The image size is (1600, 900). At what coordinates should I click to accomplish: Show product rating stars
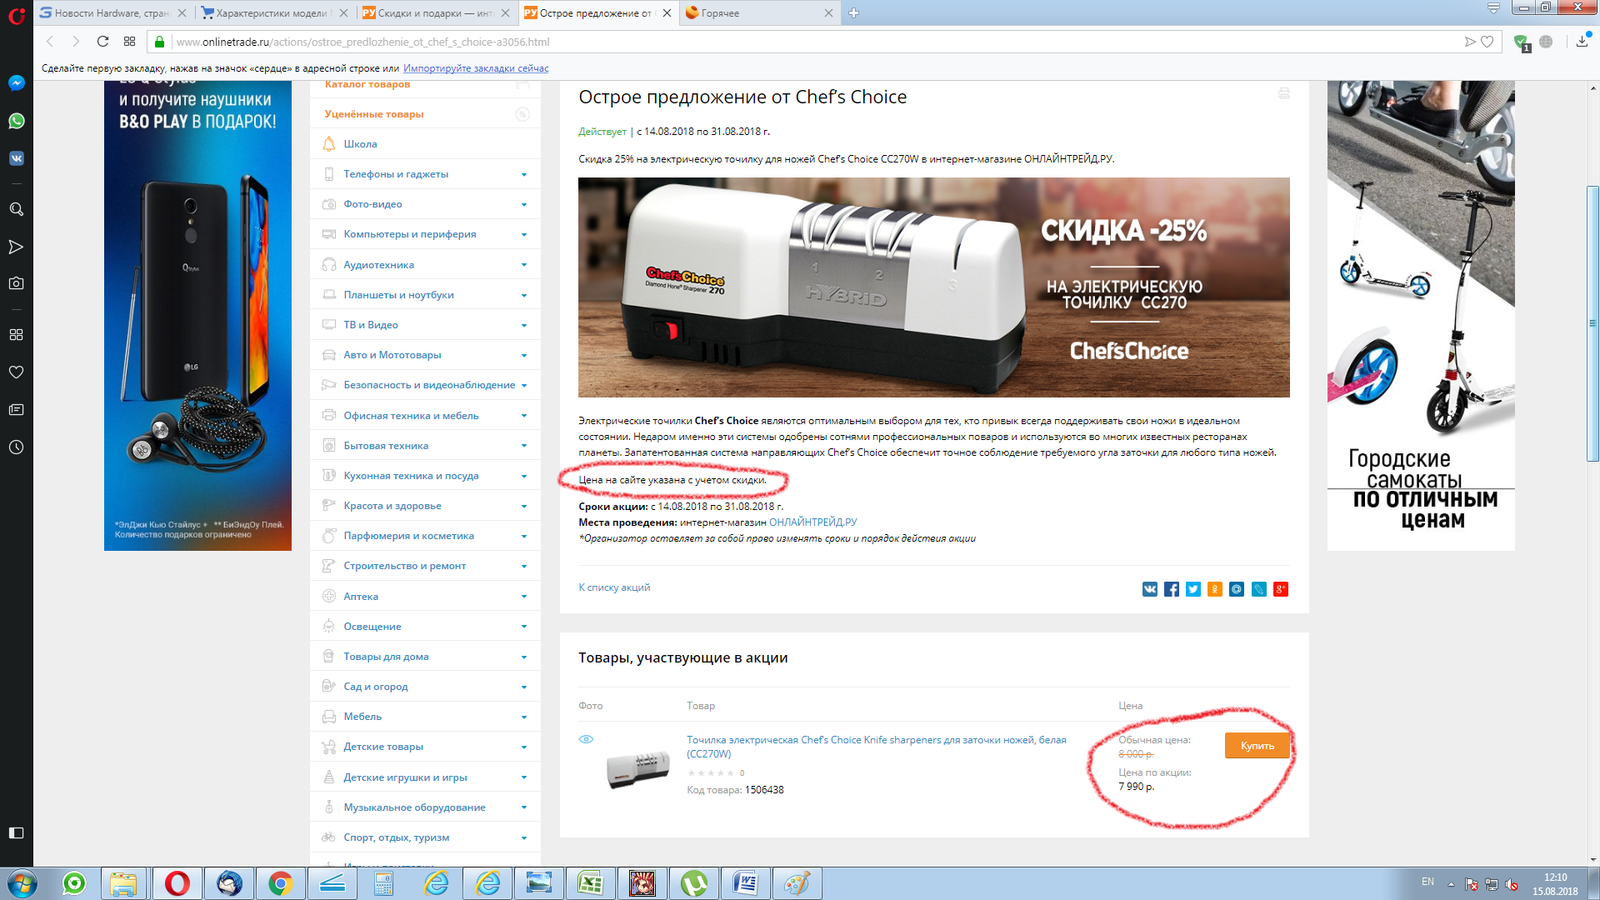[x=710, y=773]
